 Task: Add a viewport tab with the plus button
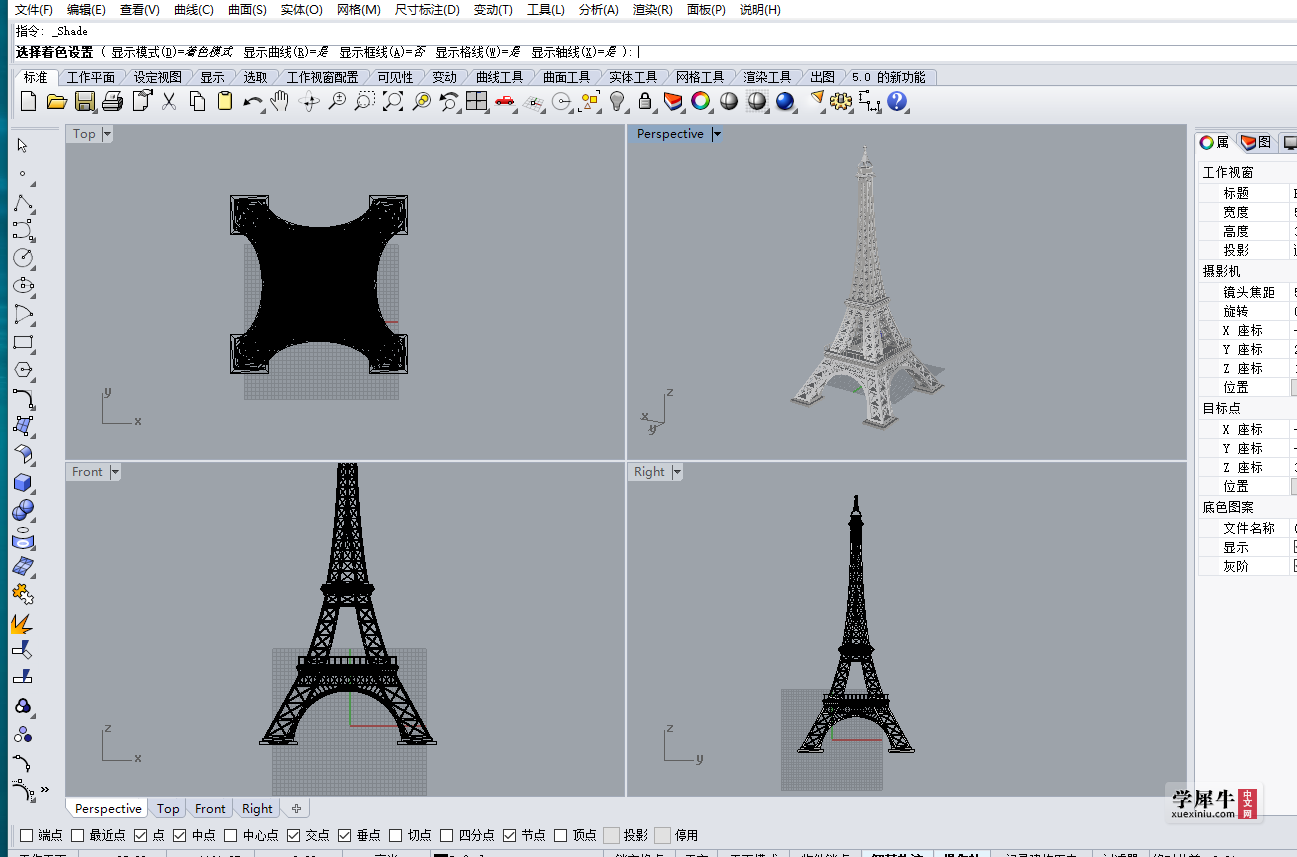pyautogui.click(x=296, y=809)
